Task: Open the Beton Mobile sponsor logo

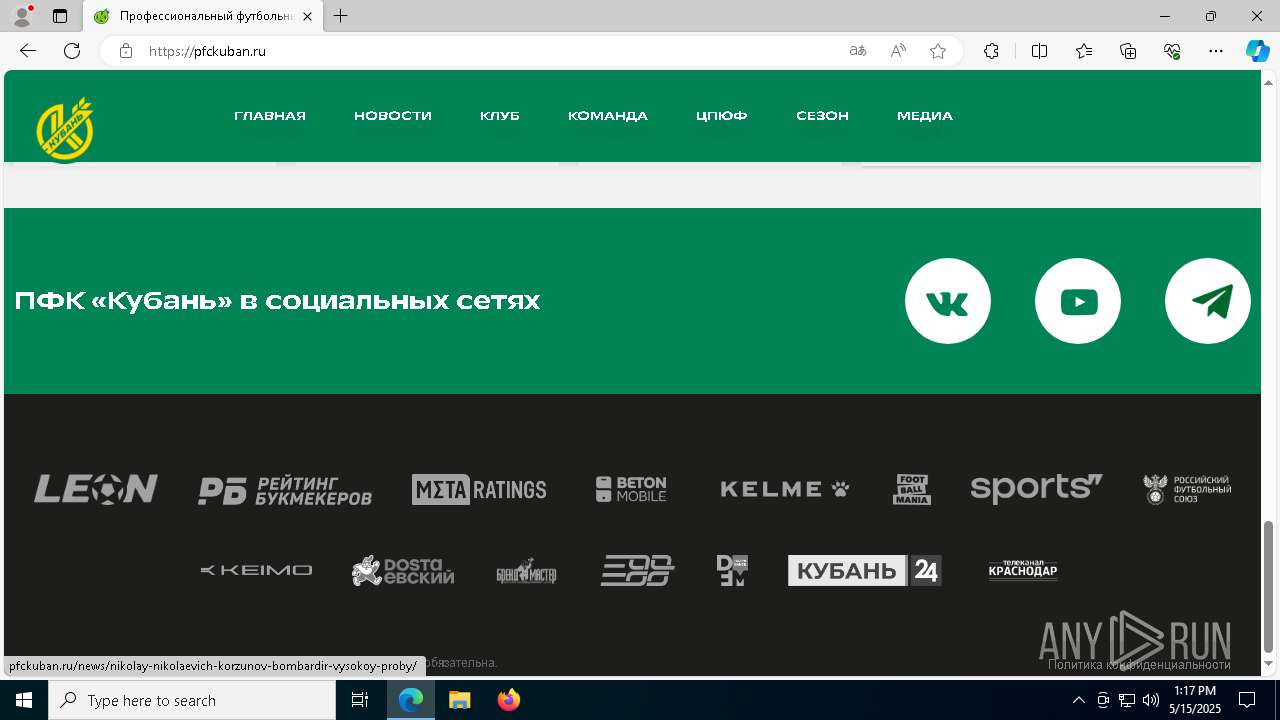Action: pyautogui.click(x=631, y=489)
